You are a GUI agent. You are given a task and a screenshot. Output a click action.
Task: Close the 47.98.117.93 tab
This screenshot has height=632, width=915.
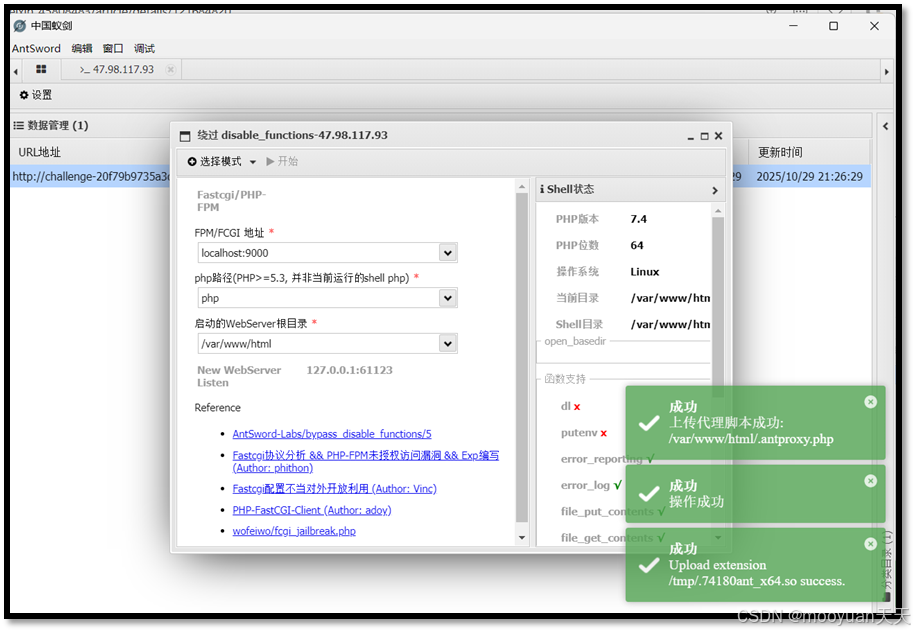coord(170,69)
